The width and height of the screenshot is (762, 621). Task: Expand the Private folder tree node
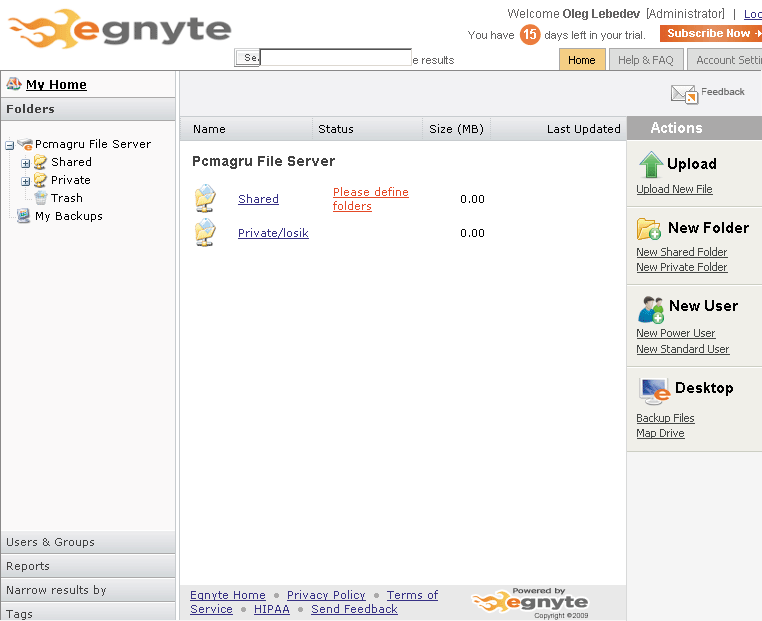pos(26,181)
